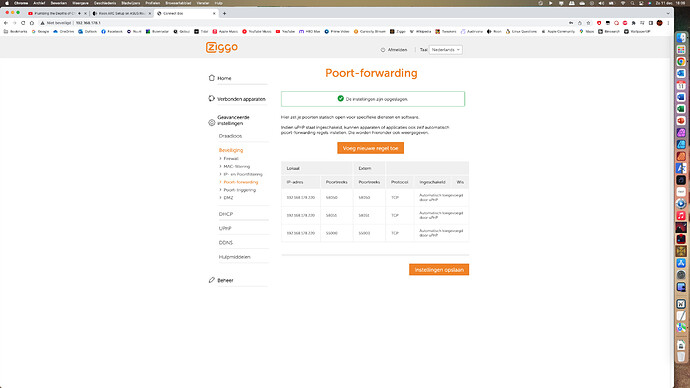The width and height of the screenshot is (690, 388).
Task: Open the Chrome three-dot menu
Action: (668, 23)
